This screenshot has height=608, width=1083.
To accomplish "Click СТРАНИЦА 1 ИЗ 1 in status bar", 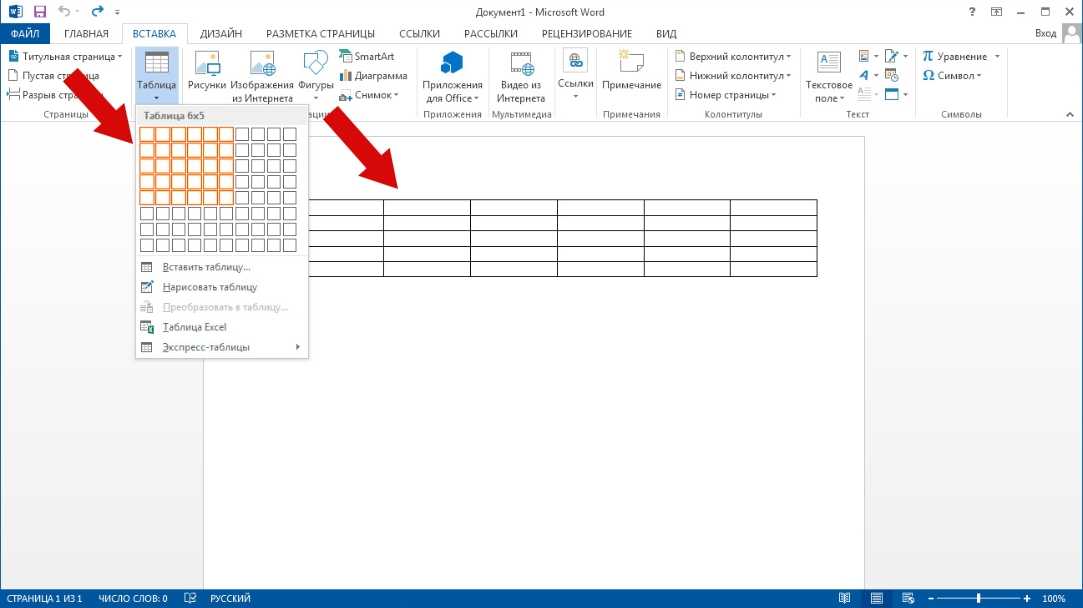I will (x=44, y=598).
